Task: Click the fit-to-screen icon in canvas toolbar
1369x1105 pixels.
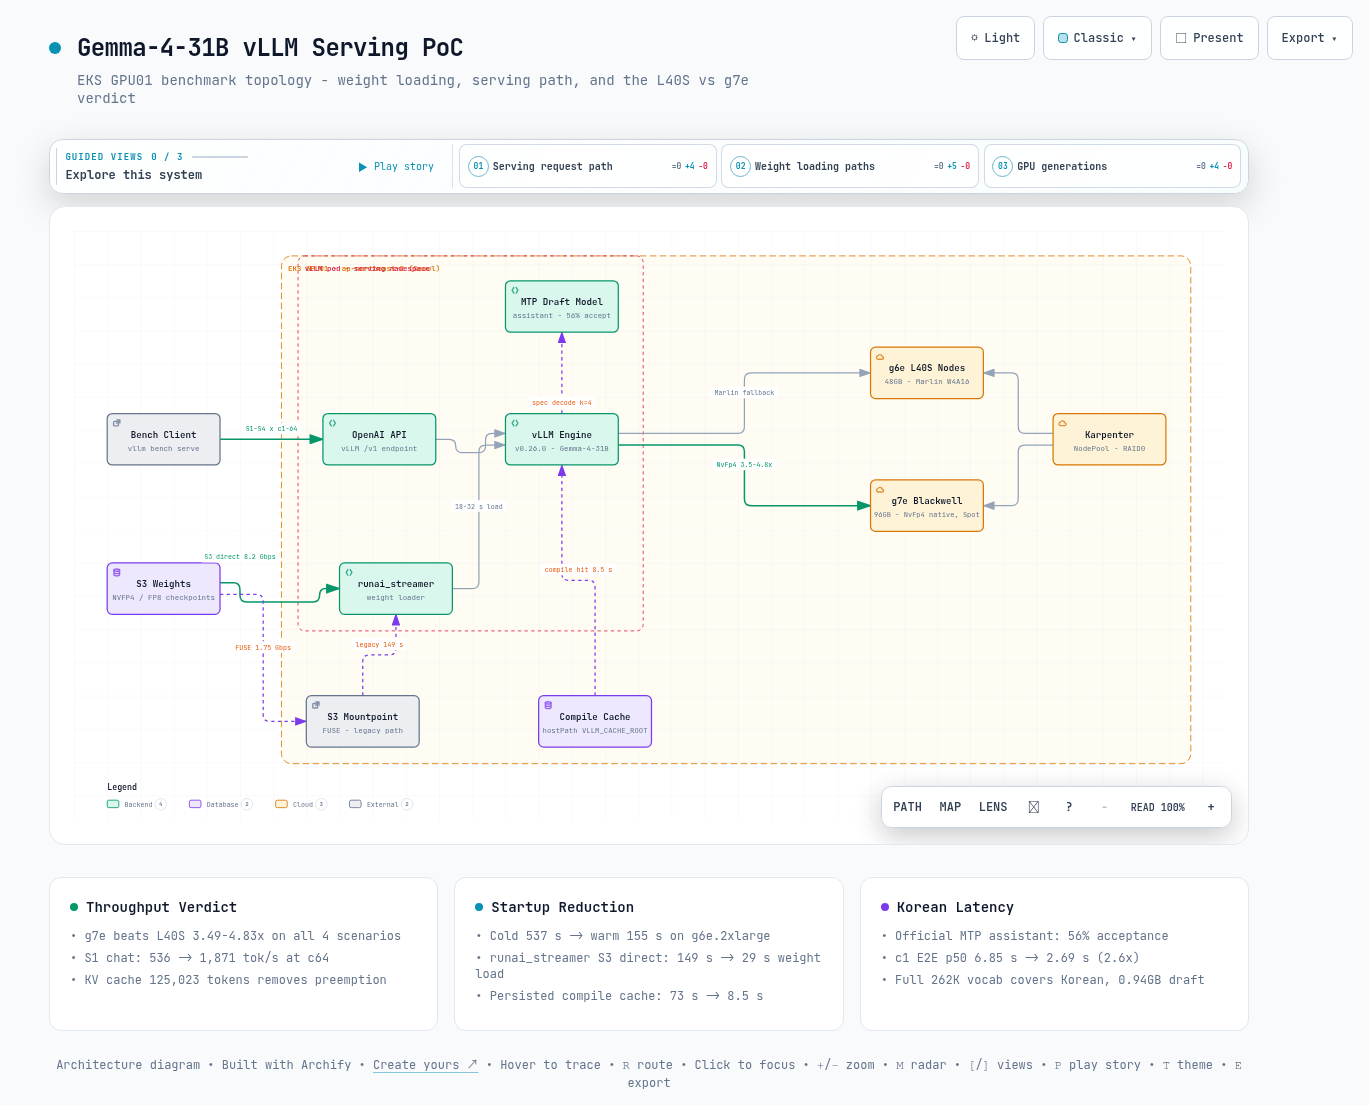Action: pos(1034,807)
